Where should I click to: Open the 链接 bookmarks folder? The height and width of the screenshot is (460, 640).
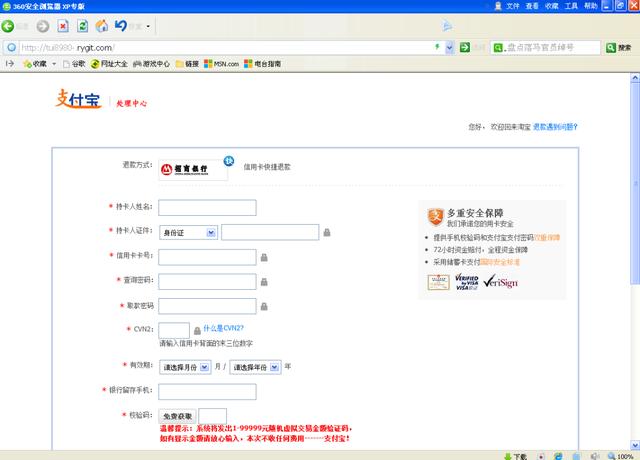[x=187, y=64]
